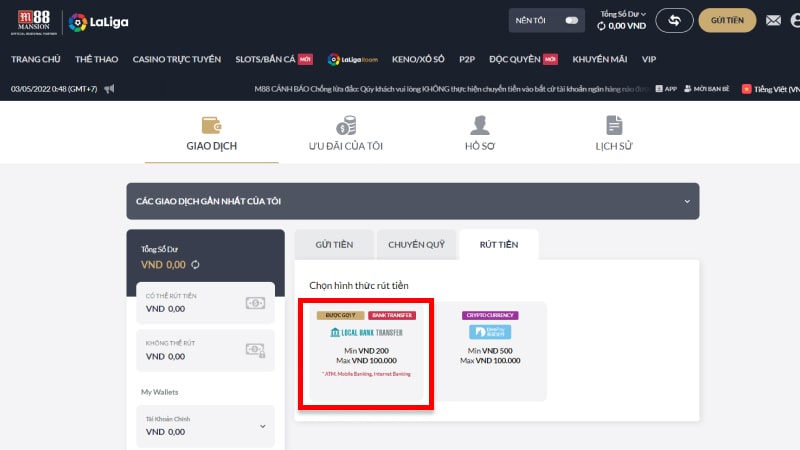Toggle the Nền Tối dark mode switch
This screenshot has width=800, height=450.
coord(571,20)
